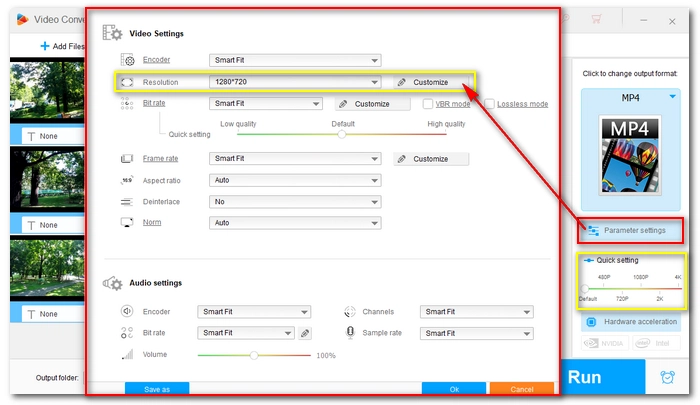Screen dimensions: 700x405
Task: Open the Resolution dropdown showing 1280*720
Action: tap(294, 82)
